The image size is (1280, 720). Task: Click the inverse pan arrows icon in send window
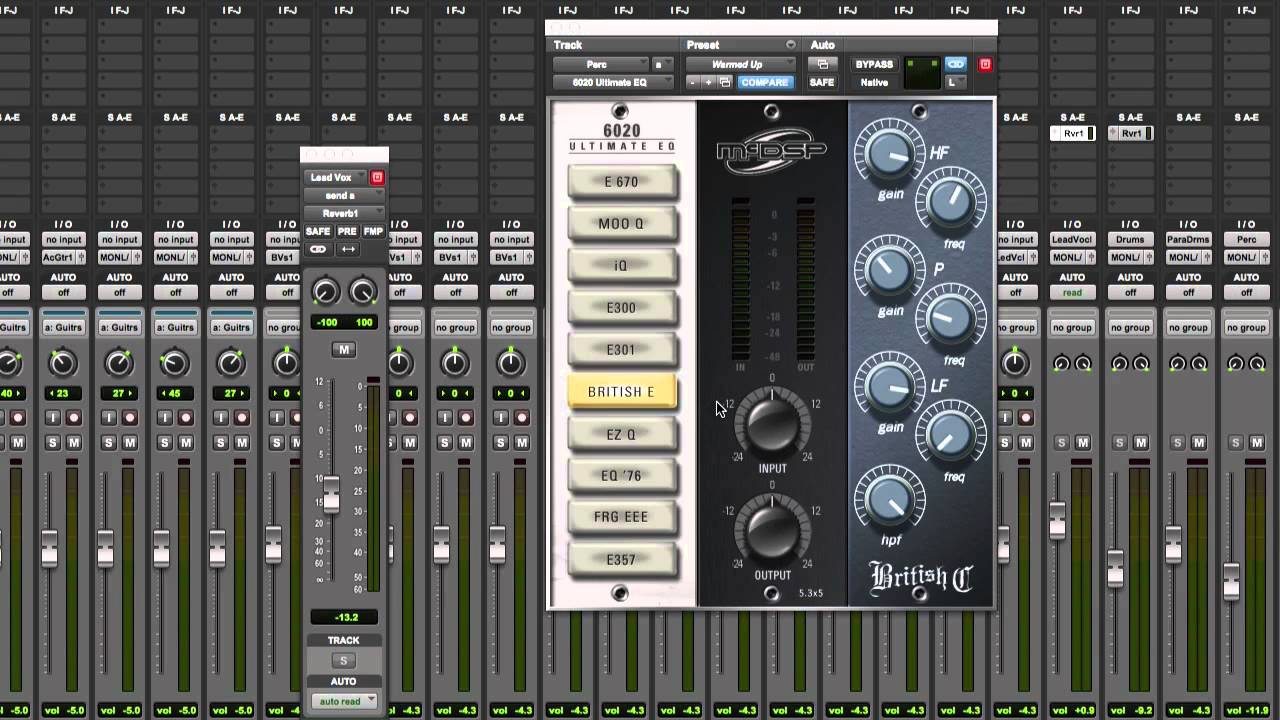pyautogui.click(x=348, y=249)
